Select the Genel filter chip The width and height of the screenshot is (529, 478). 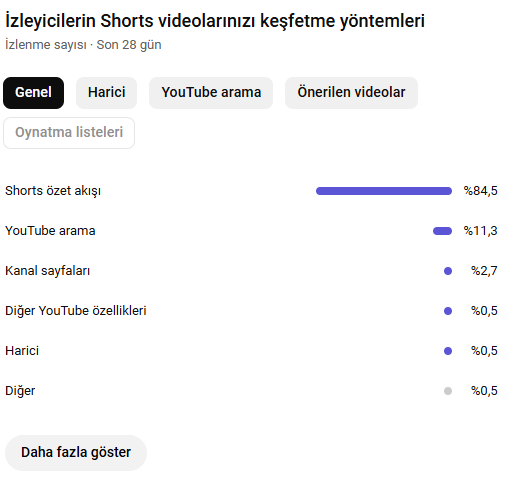coord(33,93)
